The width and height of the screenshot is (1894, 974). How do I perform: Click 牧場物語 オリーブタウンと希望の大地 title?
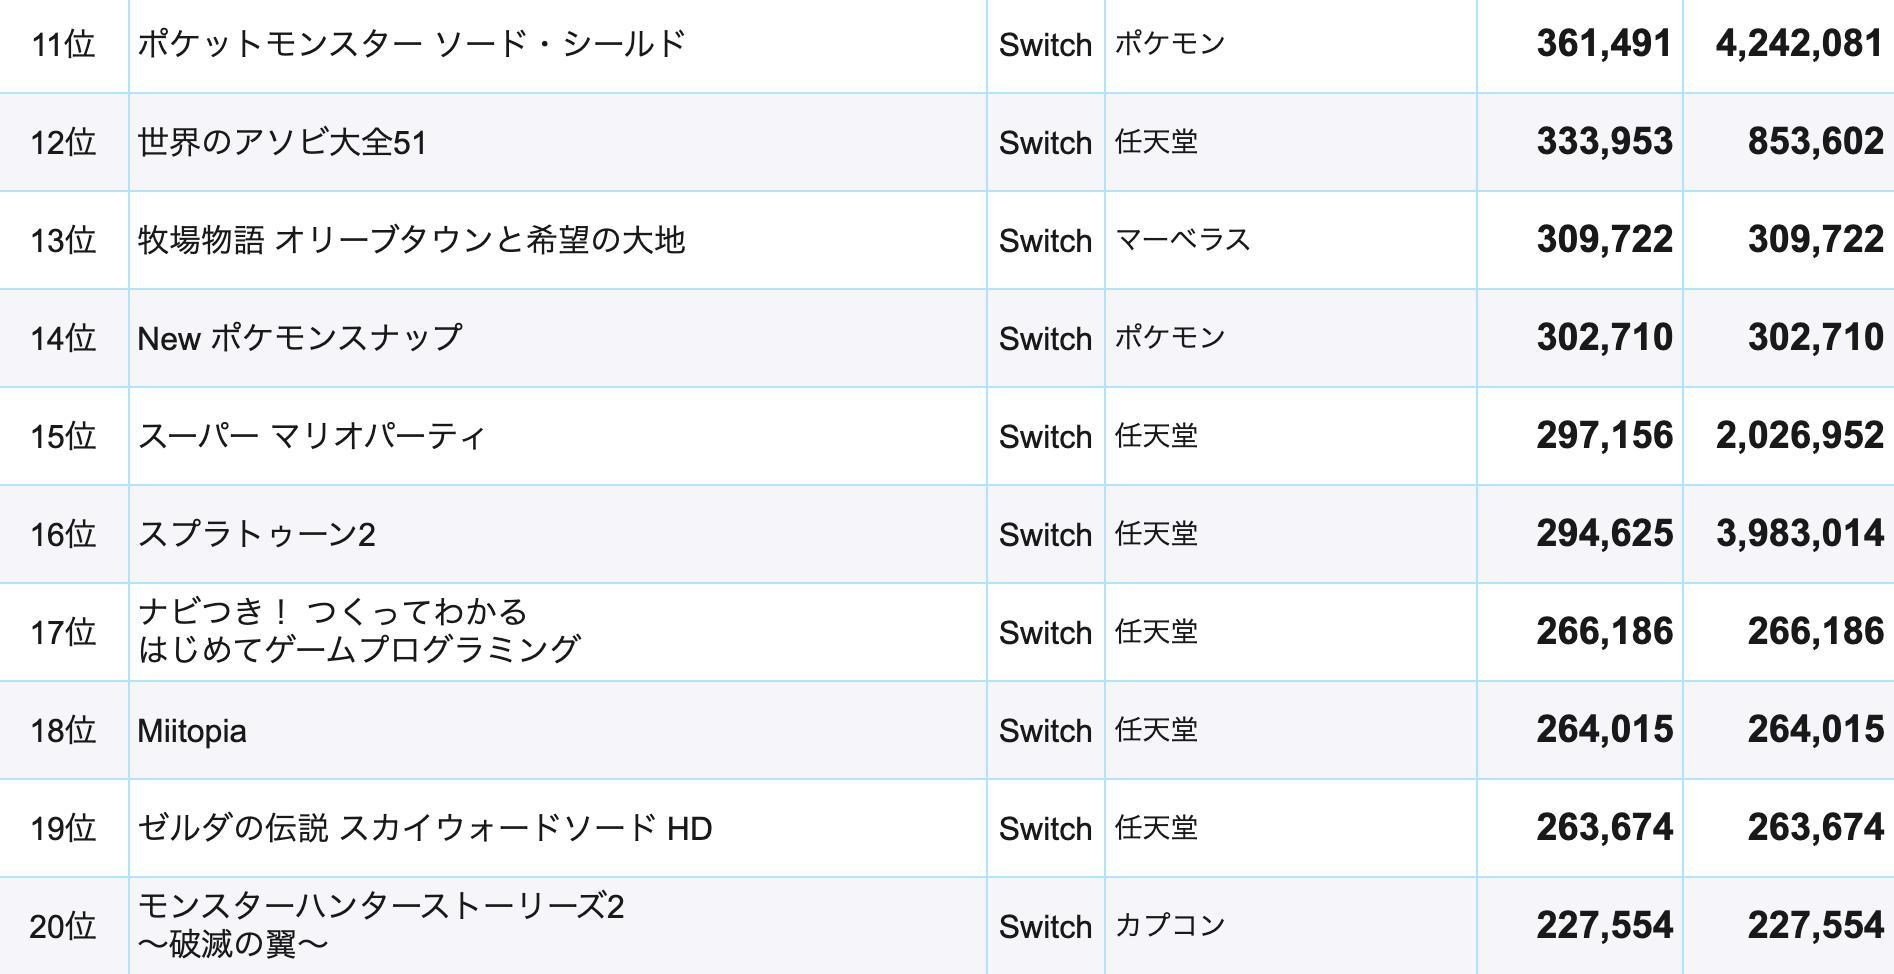coord(411,240)
